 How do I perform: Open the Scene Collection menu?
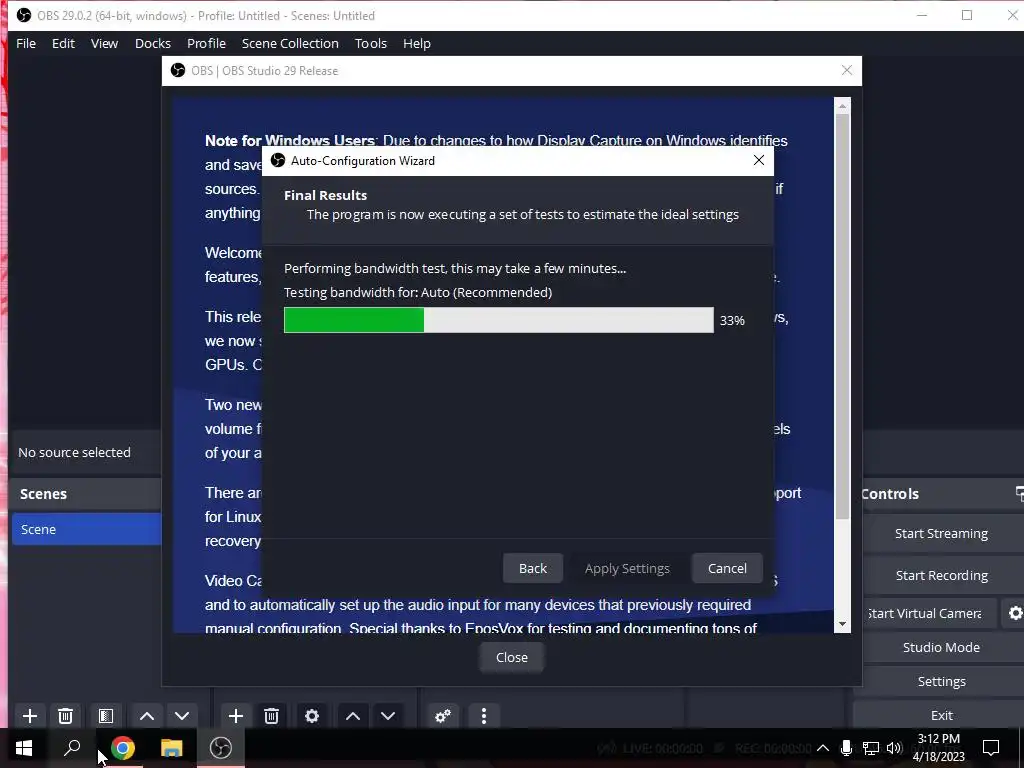tap(290, 43)
